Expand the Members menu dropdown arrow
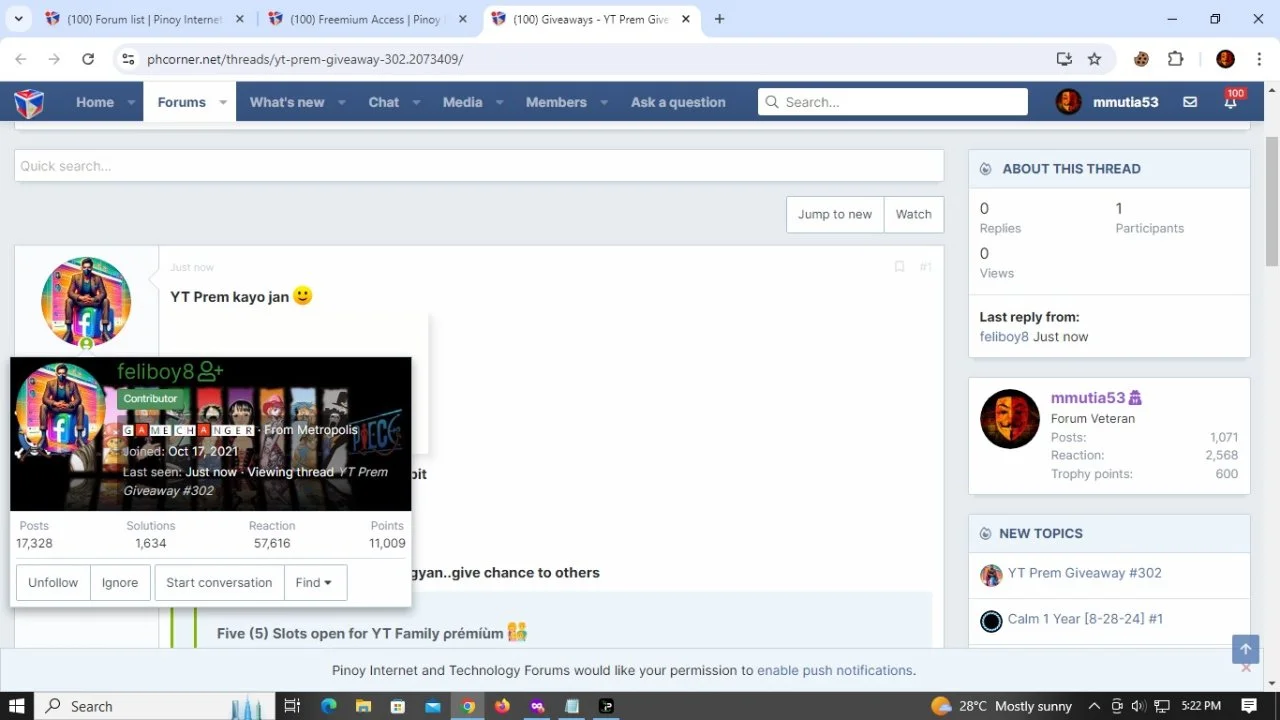The width and height of the screenshot is (1280, 720). click(x=604, y=102)
